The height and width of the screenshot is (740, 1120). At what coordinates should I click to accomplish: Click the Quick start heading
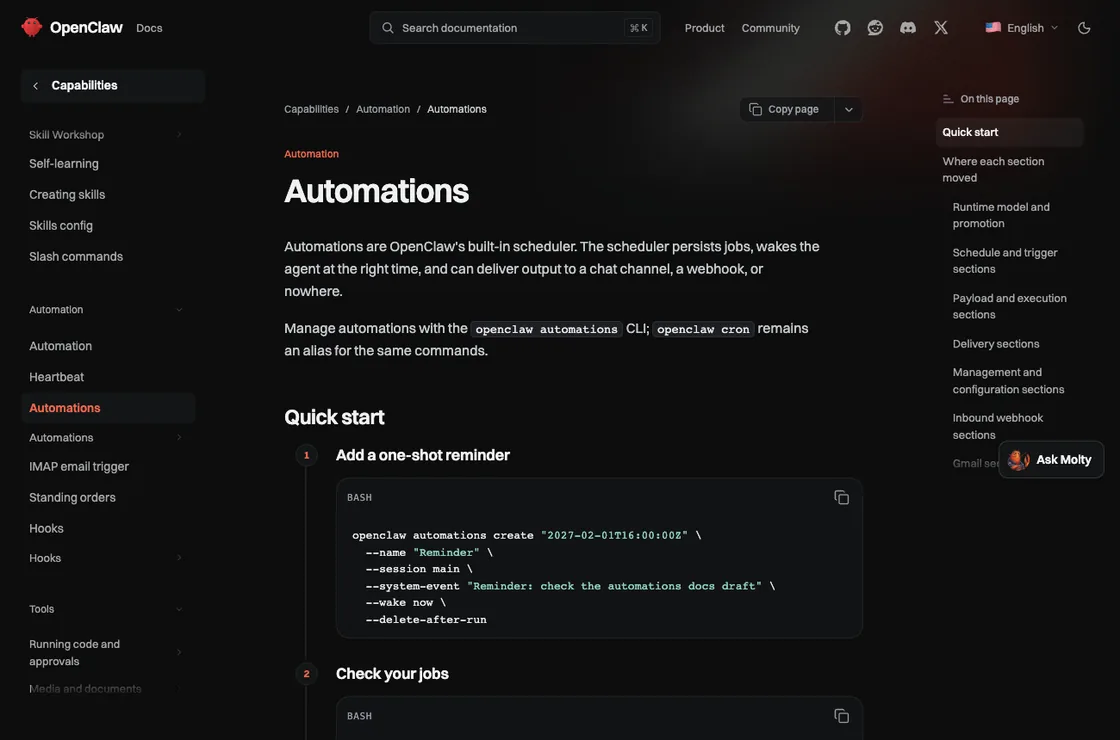pos(334,417)
